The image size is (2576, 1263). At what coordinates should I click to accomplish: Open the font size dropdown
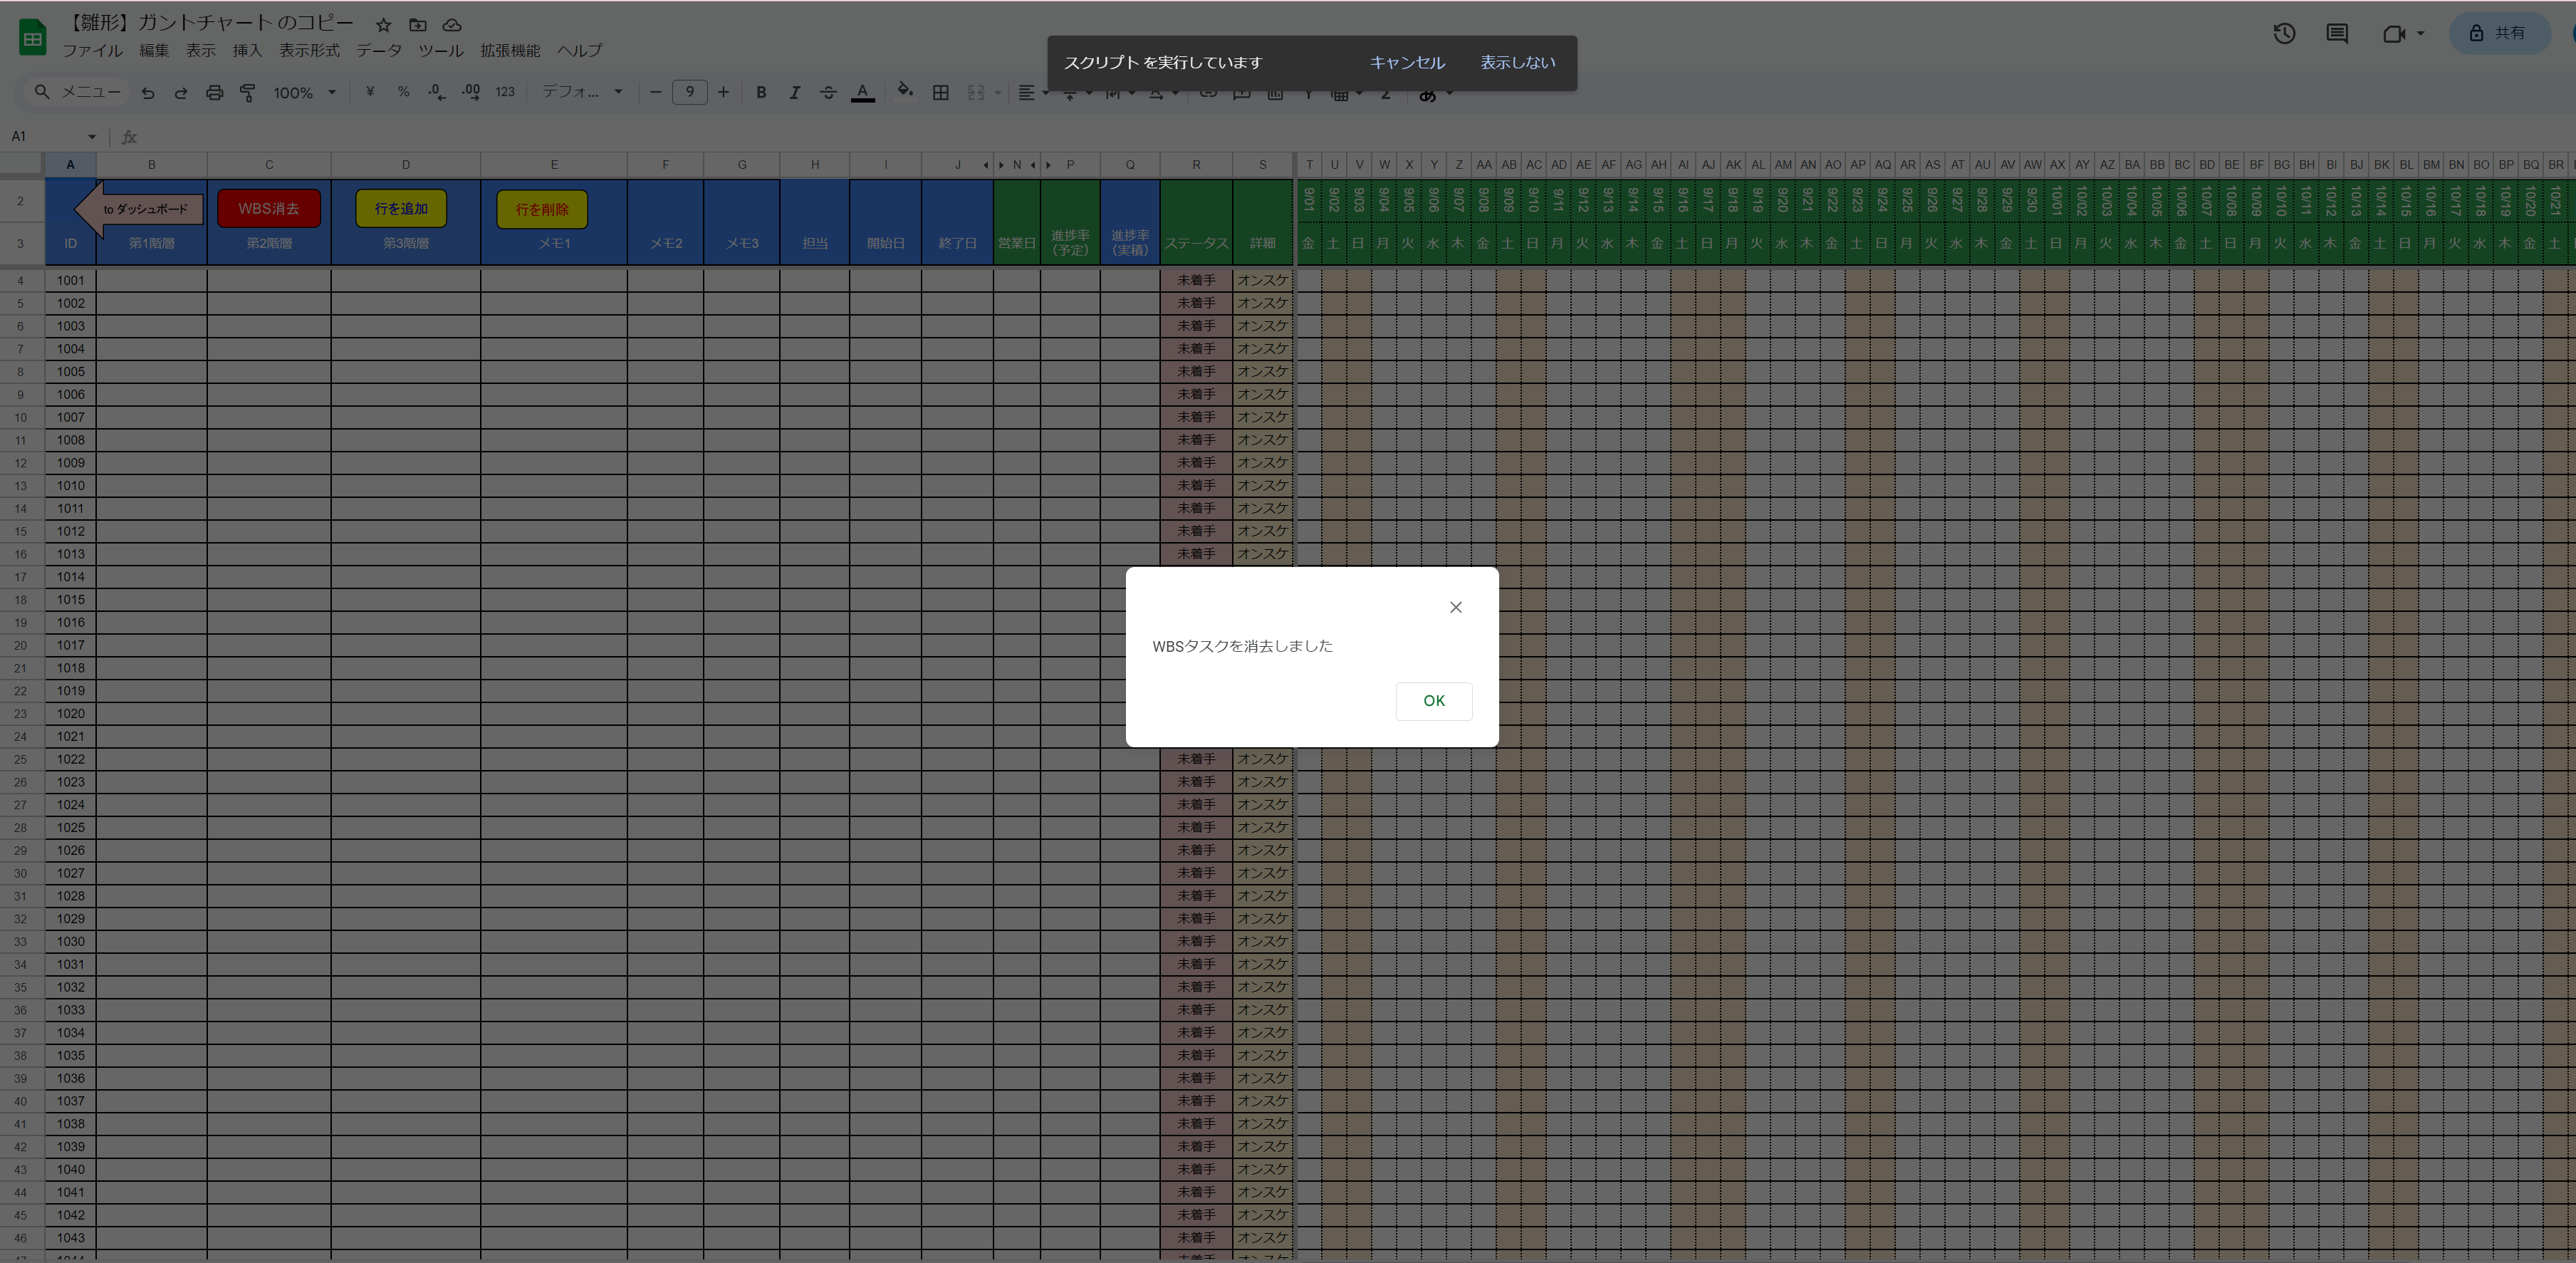click(x=690, y=92)
